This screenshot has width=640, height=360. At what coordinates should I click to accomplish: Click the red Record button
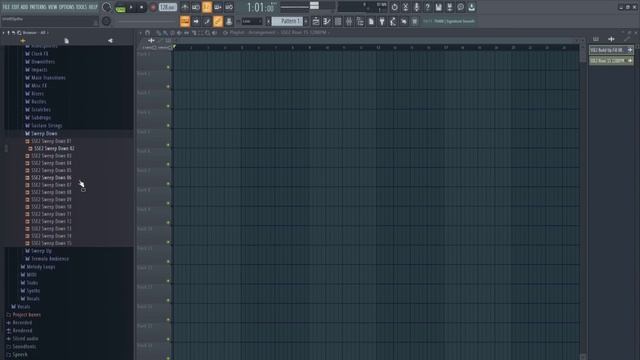(153, 7)
